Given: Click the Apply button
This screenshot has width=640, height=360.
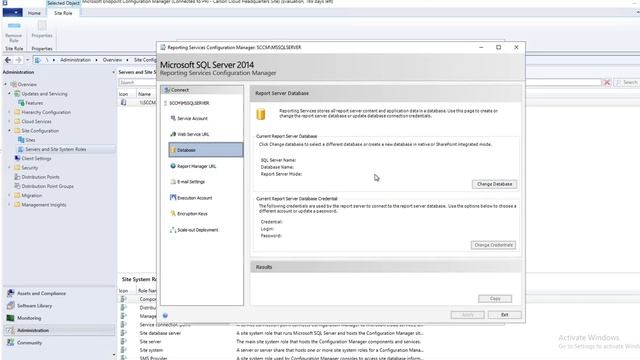Looking at the screenshot, I should (467, 315).
